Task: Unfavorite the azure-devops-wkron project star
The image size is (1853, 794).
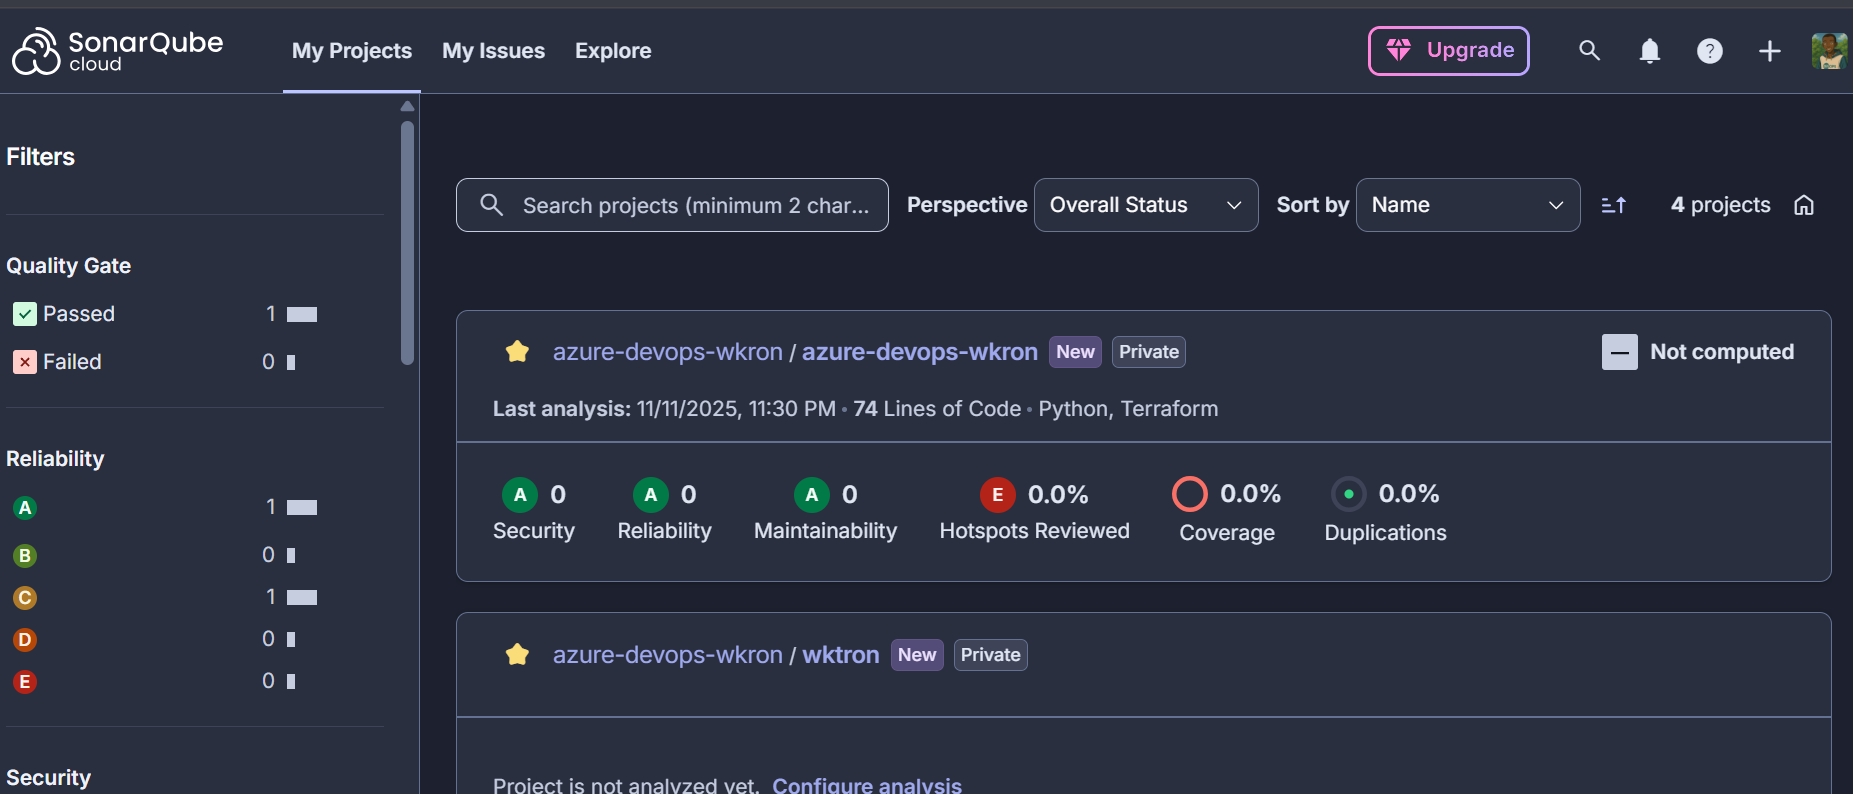Action: [x=517, y=352]
